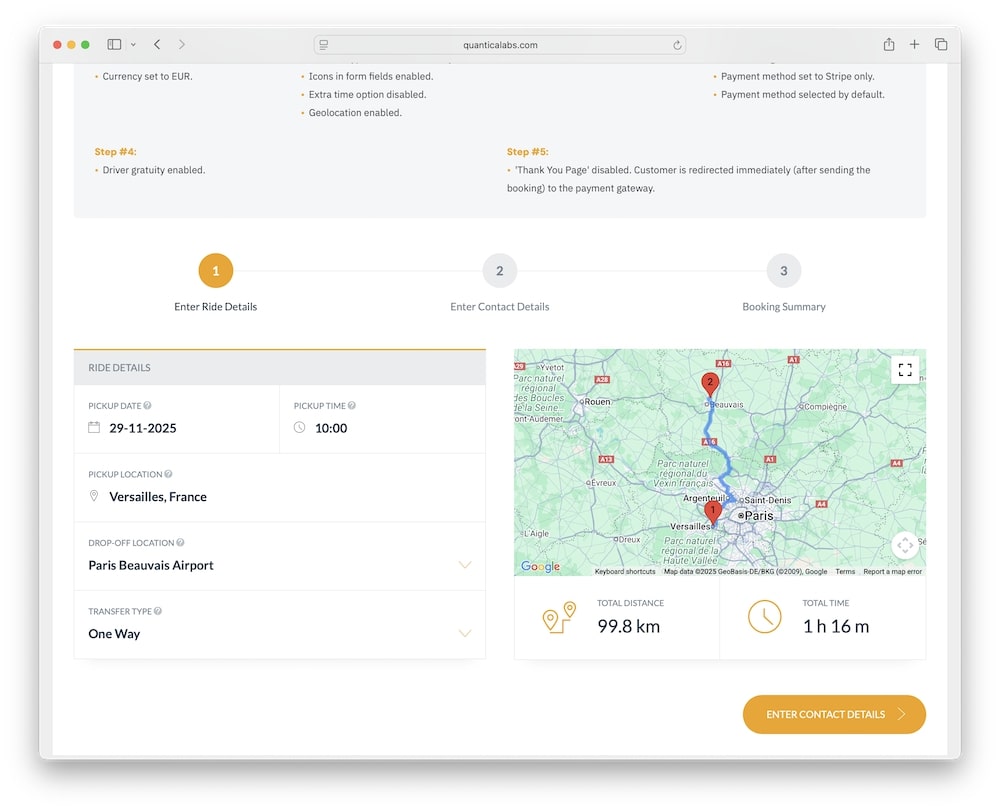The height and width of the screenshot is (811, 1000).
Task: Reload the quanticalabs.com page
Action: (677, 45)
